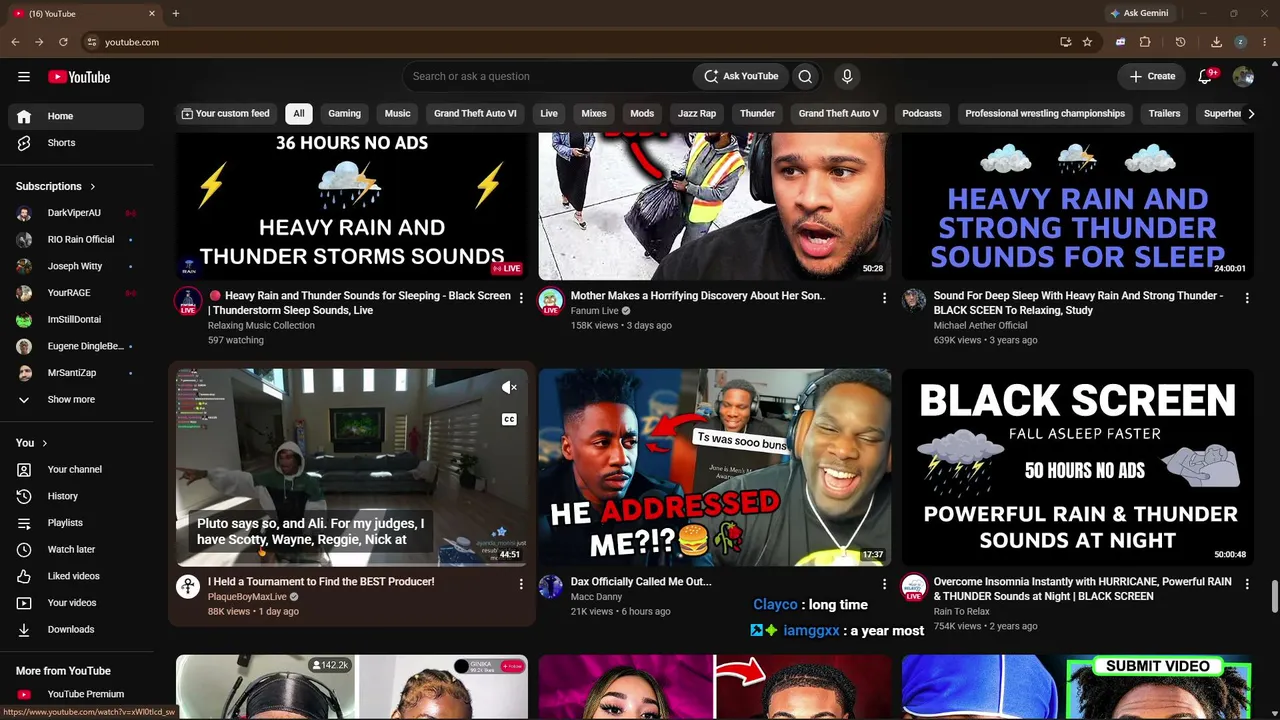Open the notifications bell
The height and width of the screenshot is (720, 1280).
pyautogui.click(x=1206, y=76)
